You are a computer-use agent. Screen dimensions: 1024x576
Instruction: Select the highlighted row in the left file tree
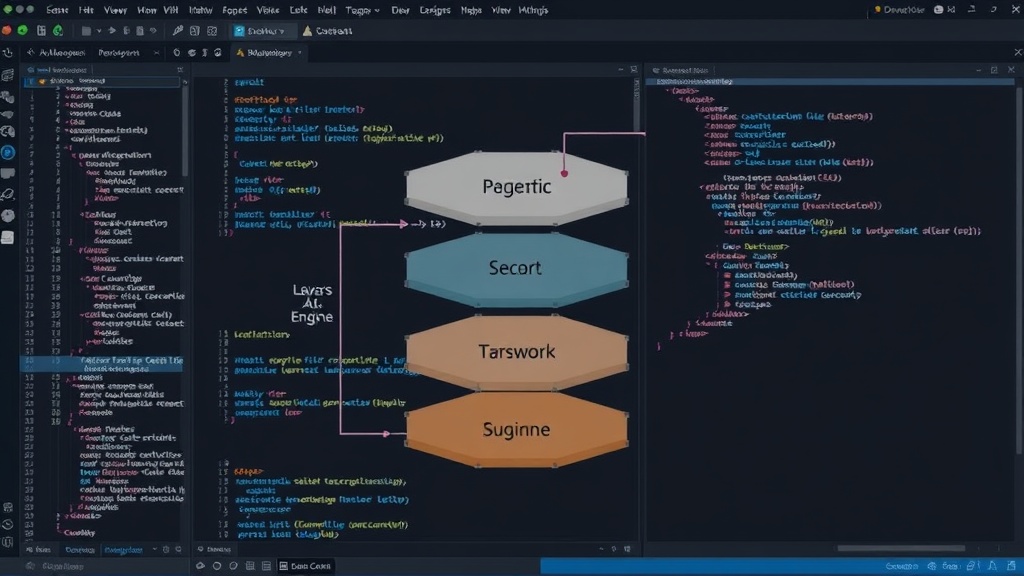(x=103, y=364)
